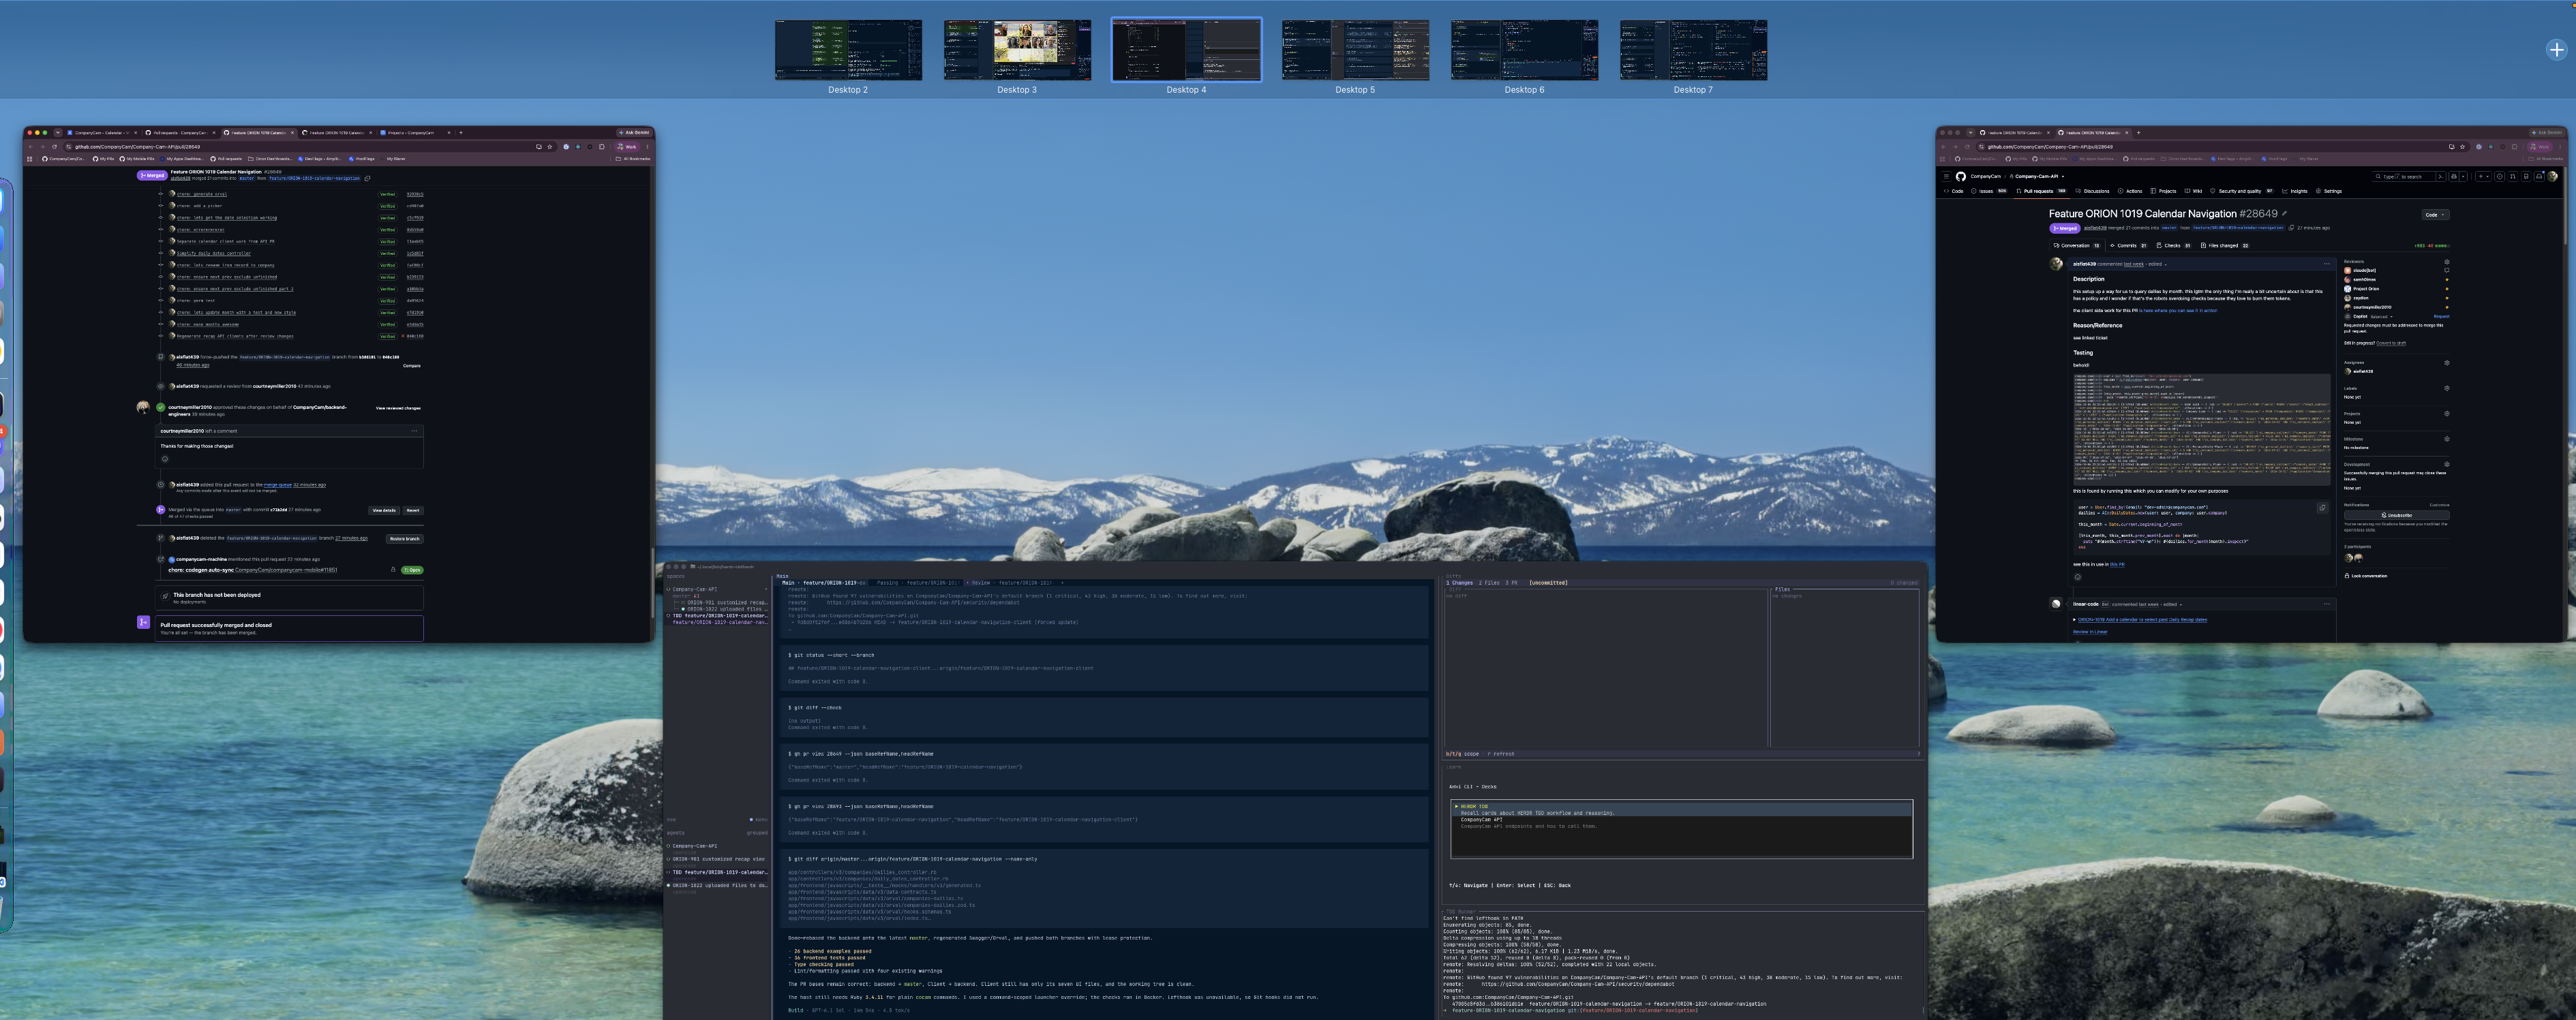Copy branch name icon in left window

tap(367, 178)
